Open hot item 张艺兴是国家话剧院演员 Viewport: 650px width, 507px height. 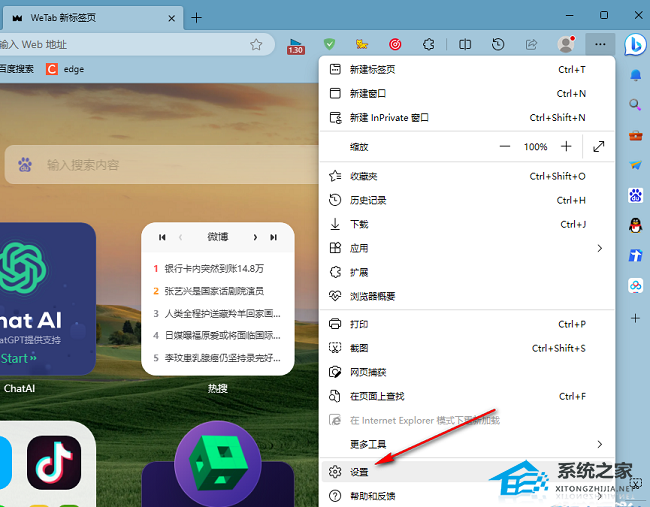tap(214, 291)
